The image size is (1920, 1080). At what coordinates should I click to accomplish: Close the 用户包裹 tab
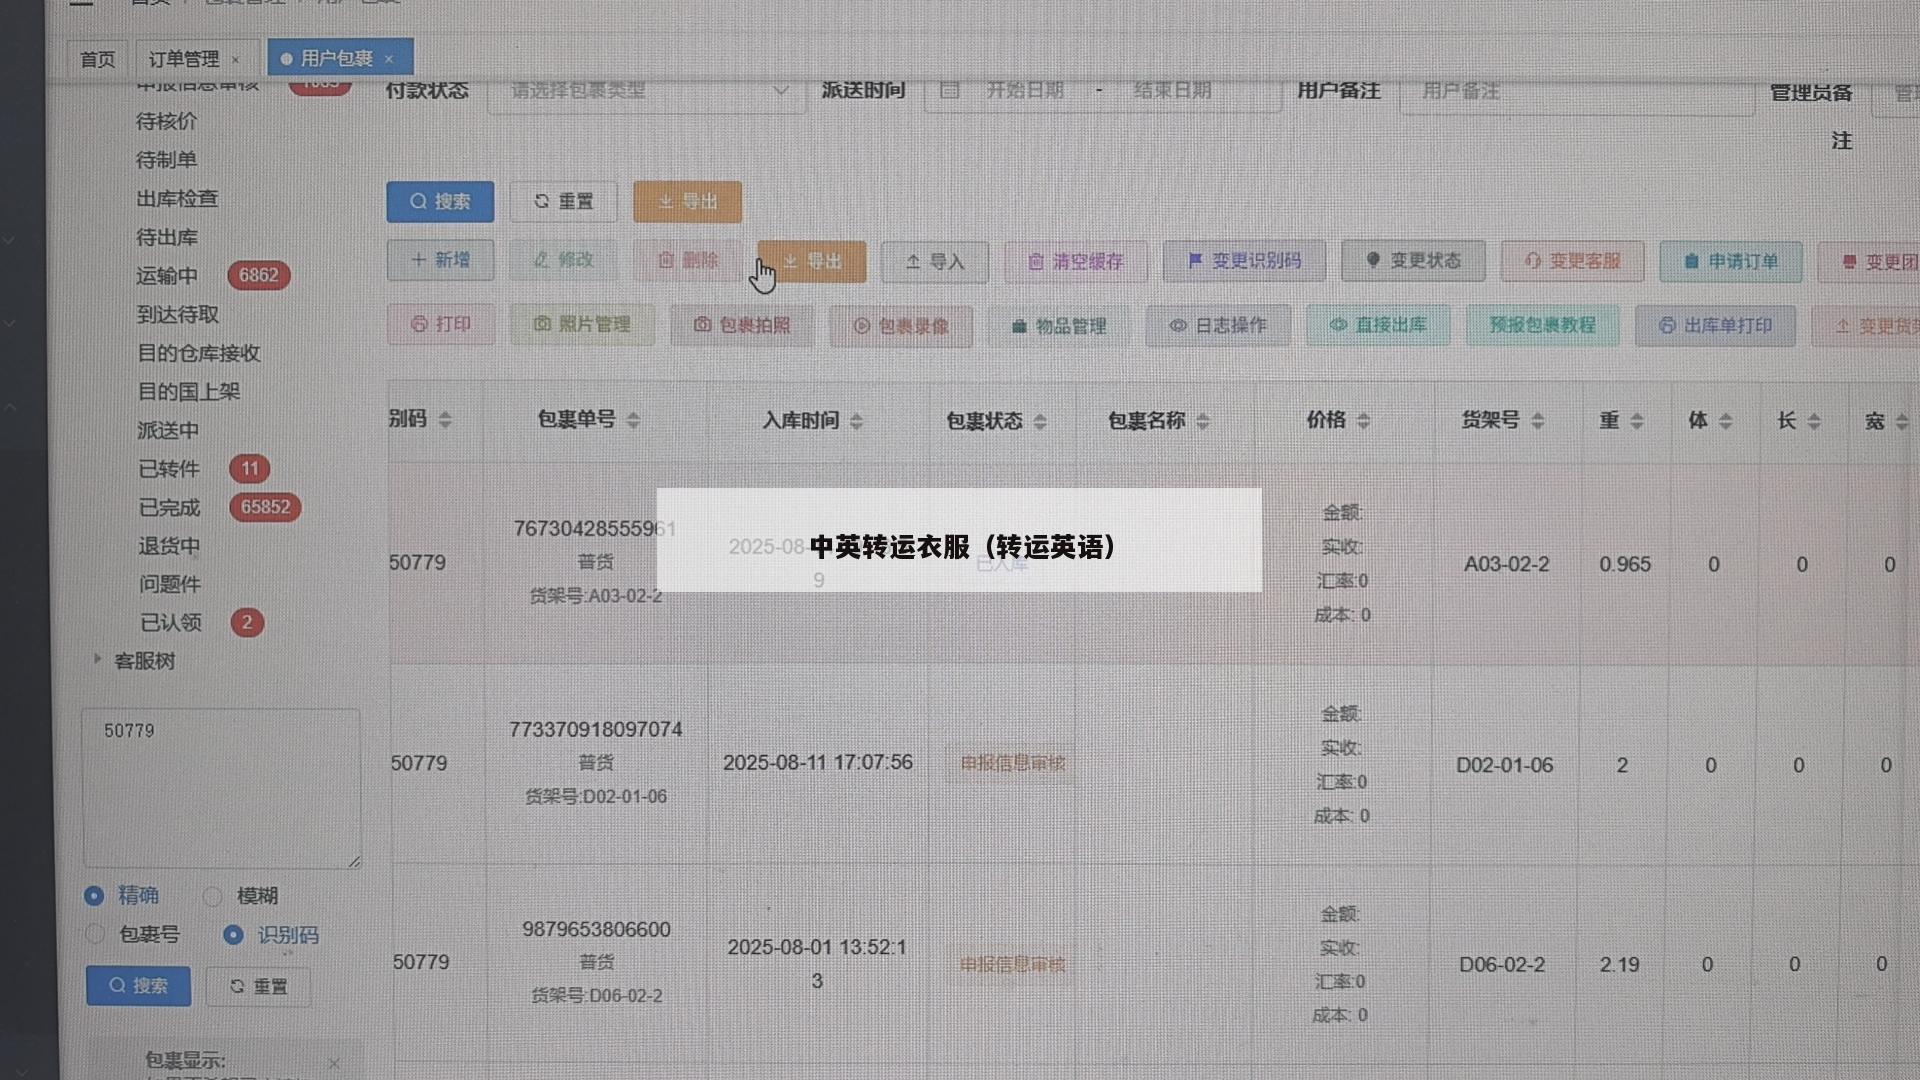[x=389, y=59]
